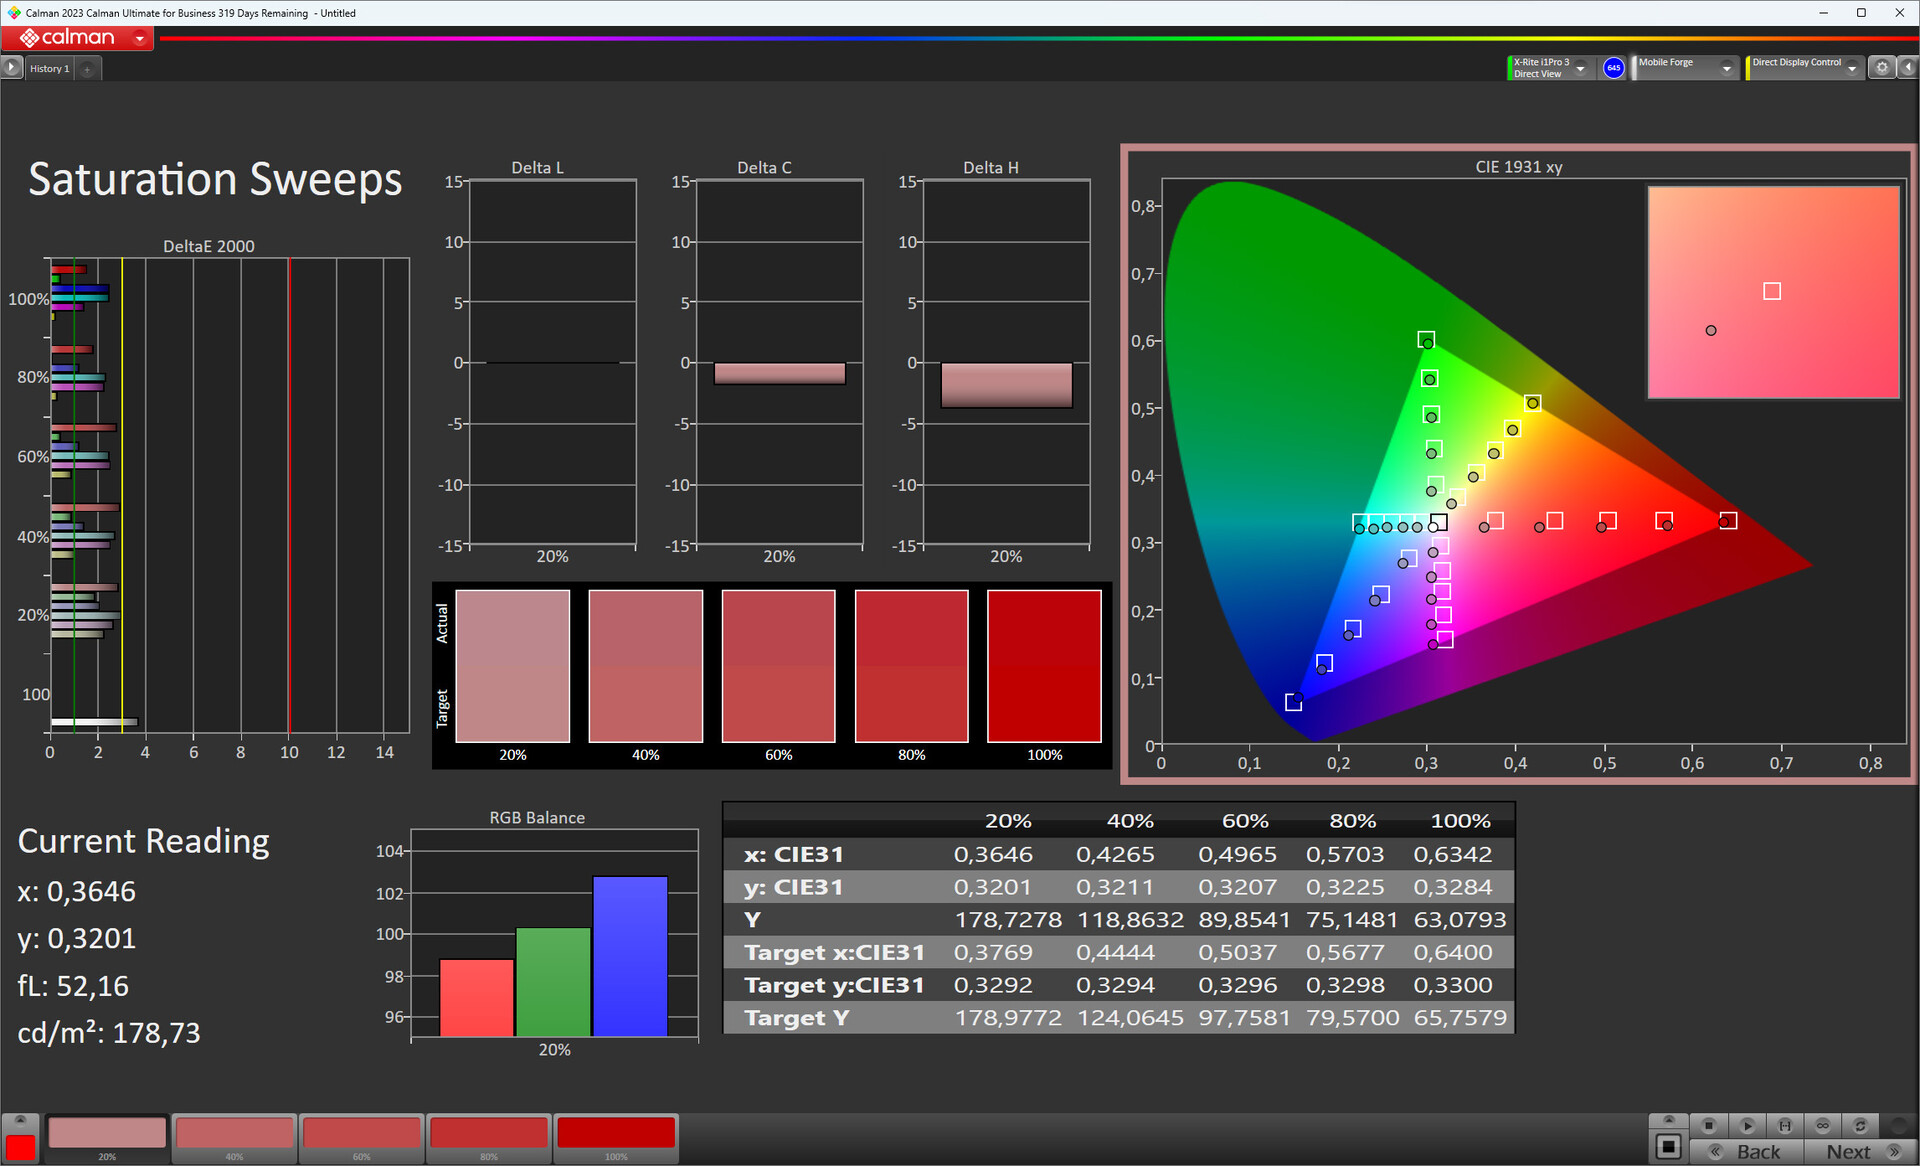Expand Direct Display Control dropdown

point(1852,68)
